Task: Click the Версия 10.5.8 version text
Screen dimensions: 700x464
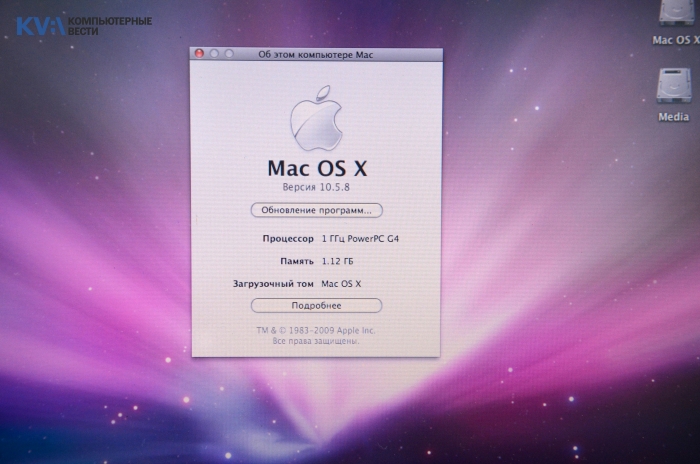Action: click(x=316, y=187)
